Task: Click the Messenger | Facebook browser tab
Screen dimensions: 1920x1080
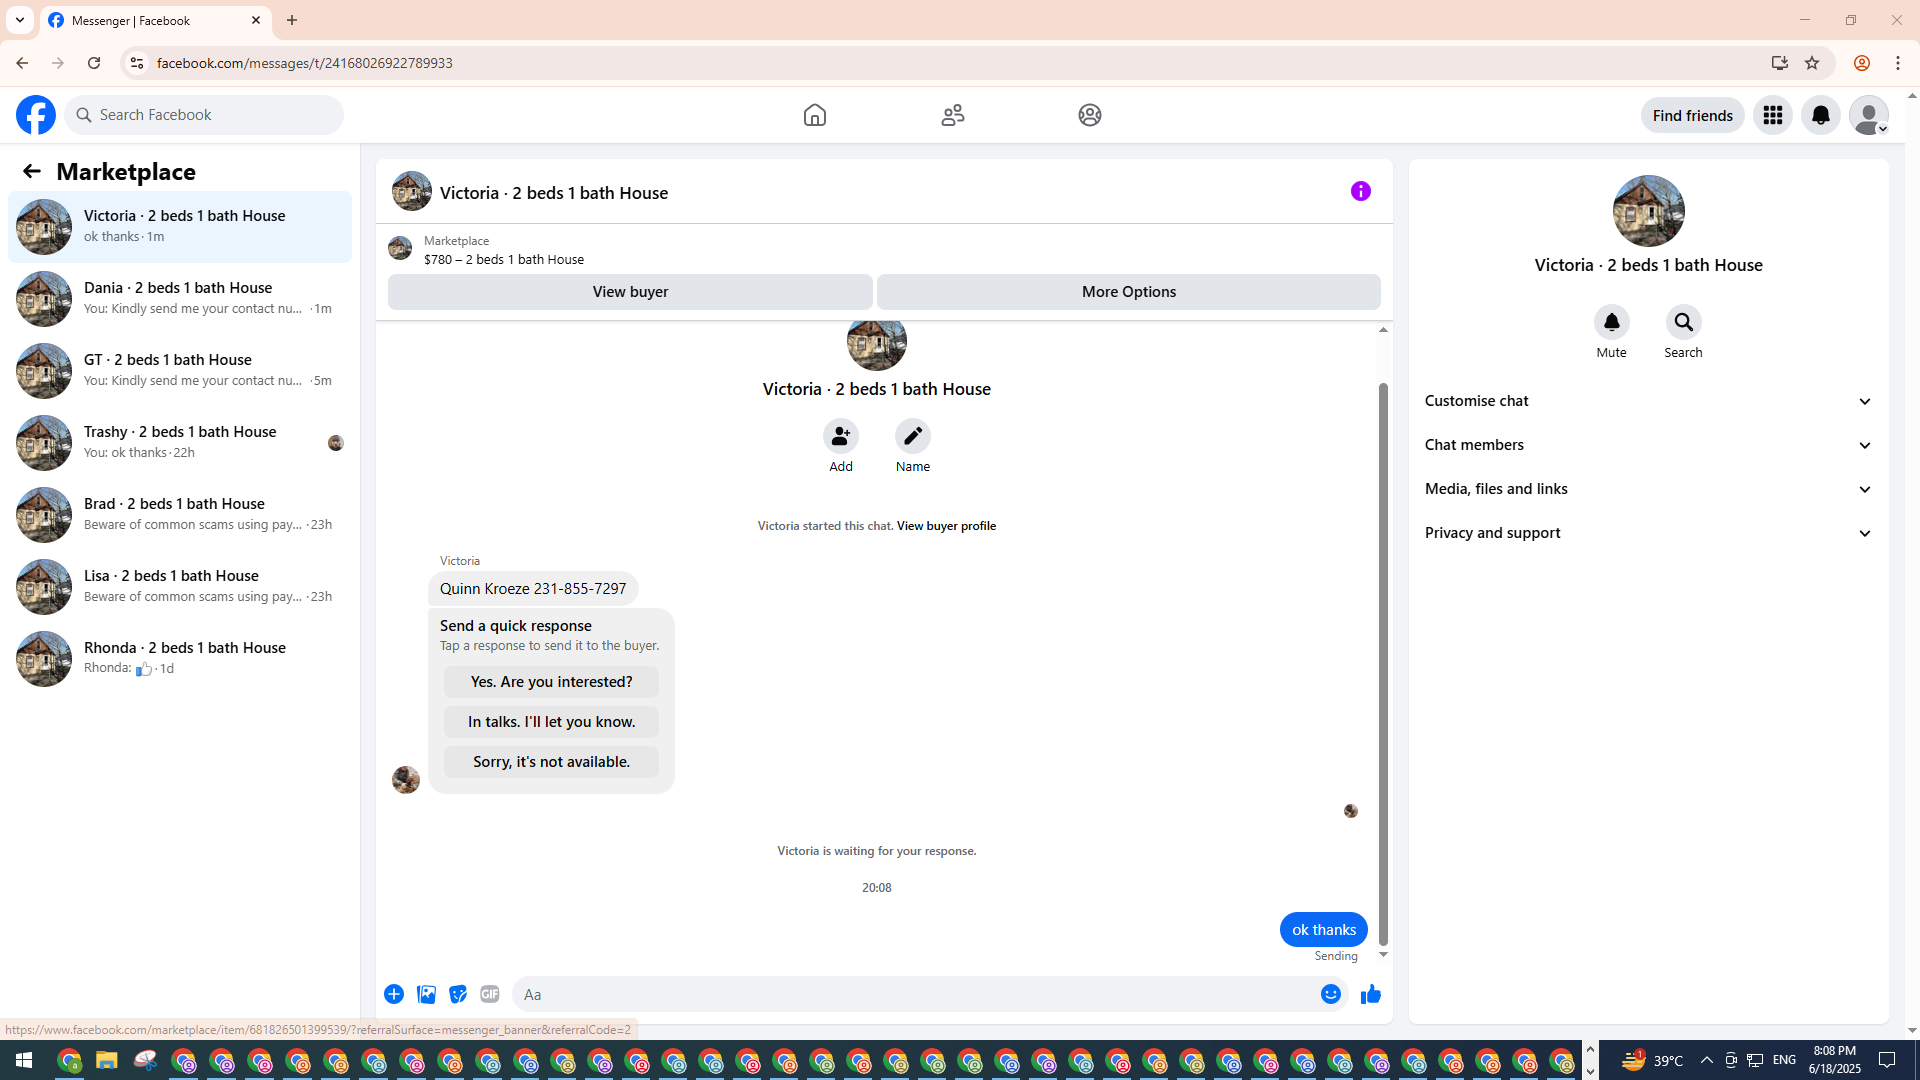Action: [x=156, y=21]
